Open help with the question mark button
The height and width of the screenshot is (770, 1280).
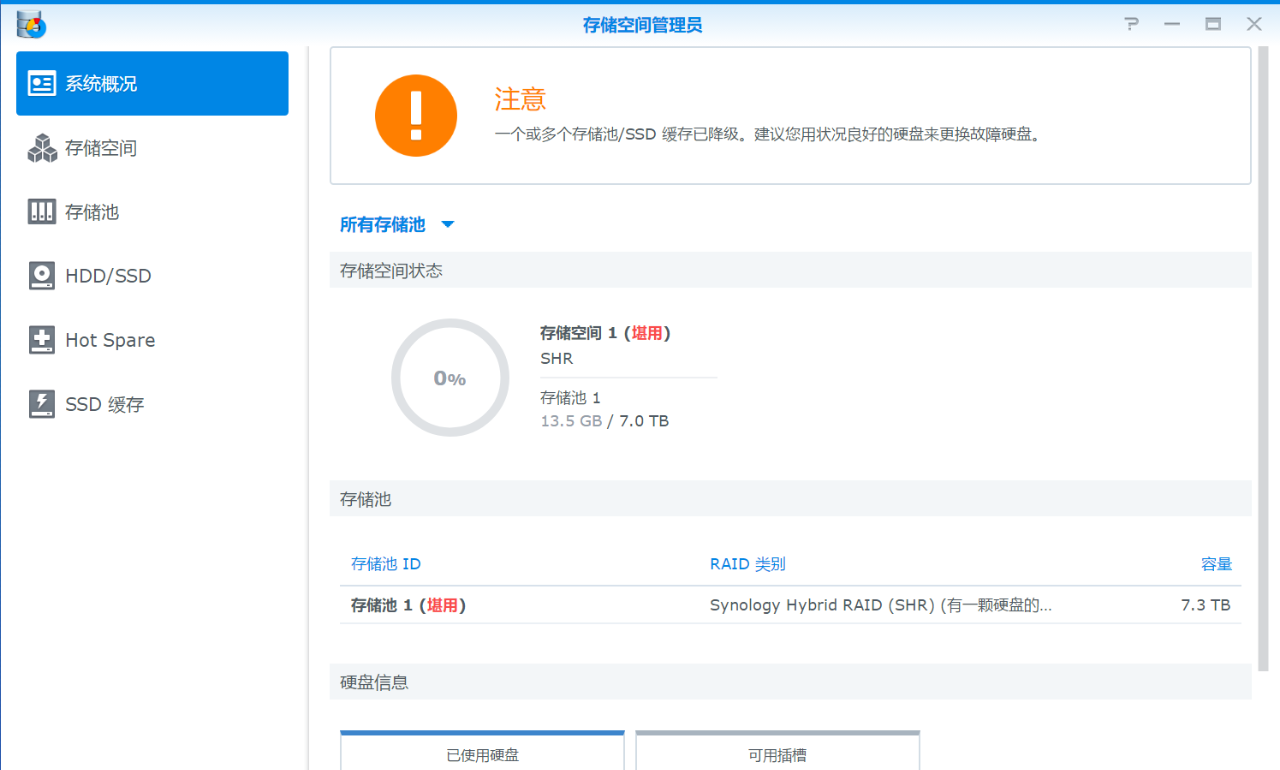click(x=1131, y=24)
